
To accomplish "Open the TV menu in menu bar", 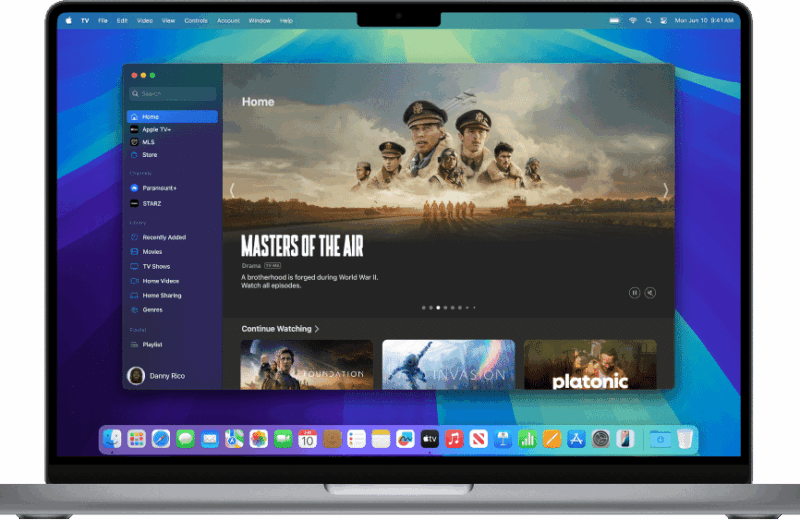I will (x=85, y=21).
